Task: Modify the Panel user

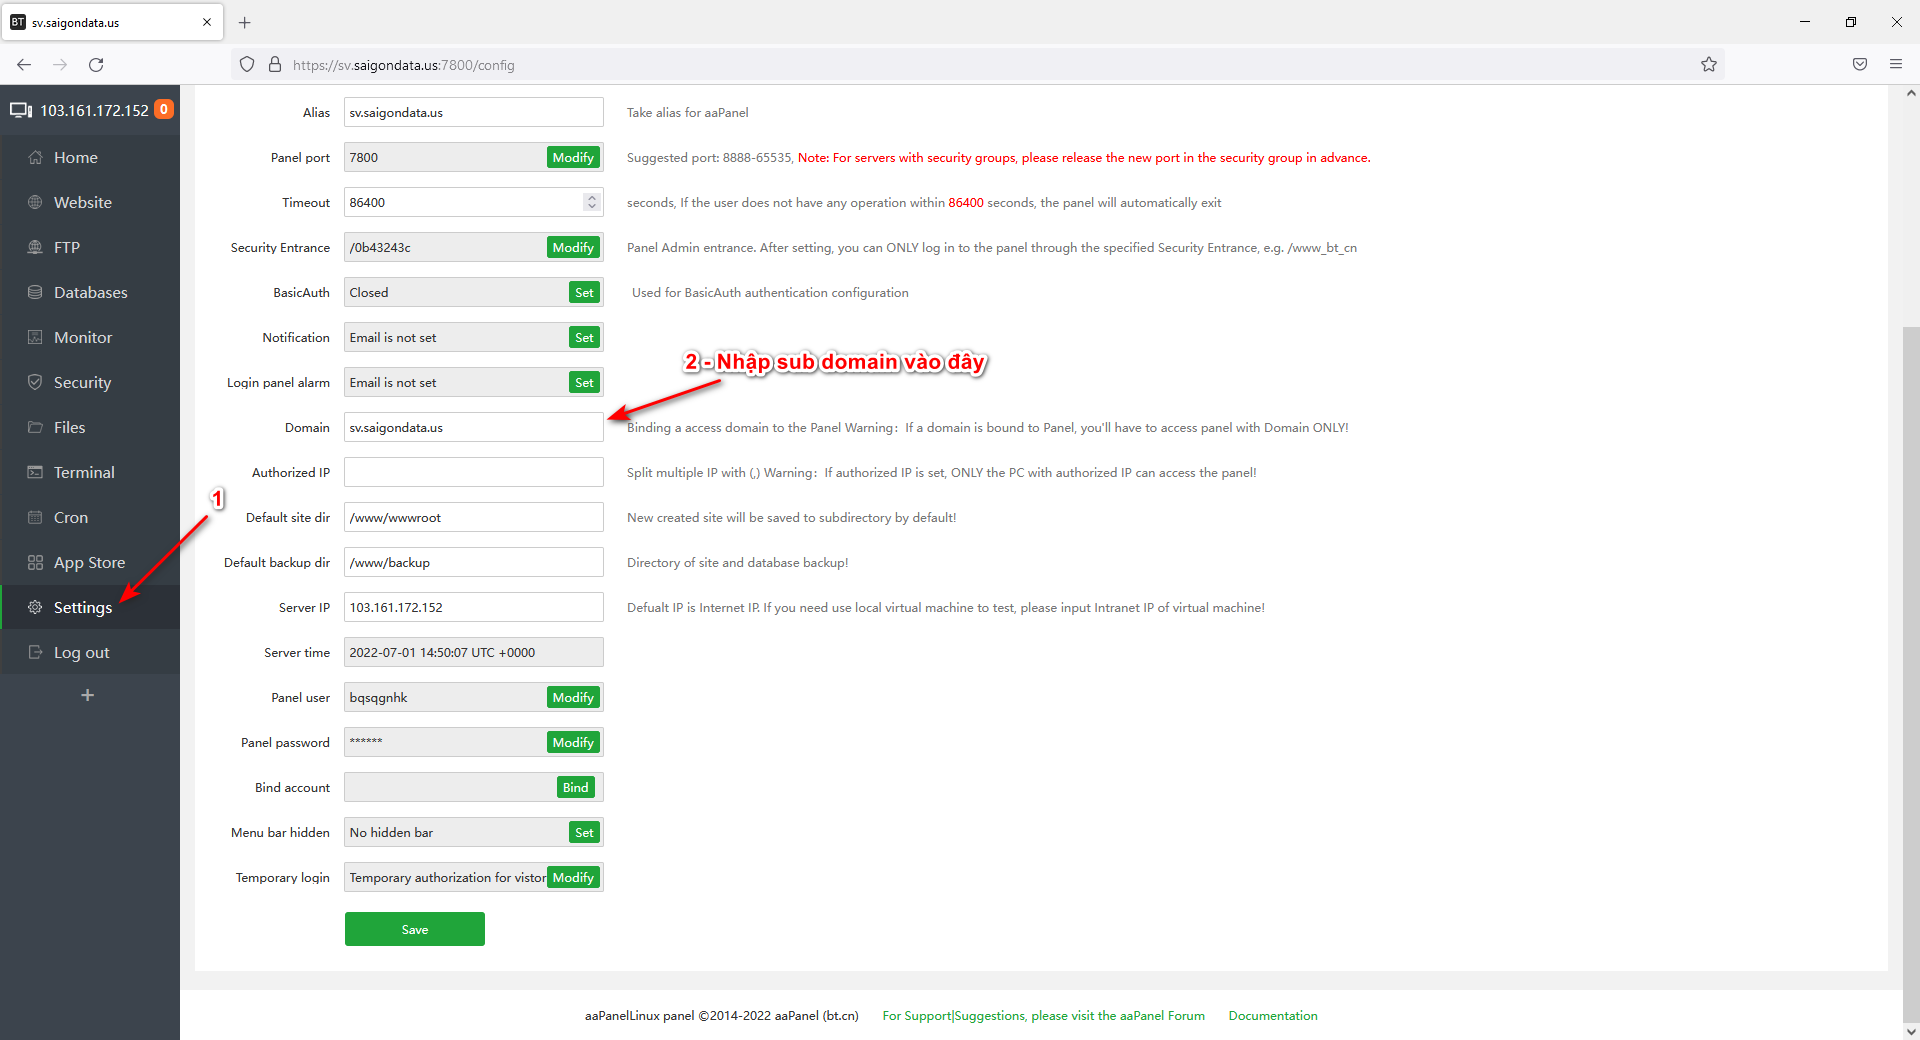Action: (573, 697)
